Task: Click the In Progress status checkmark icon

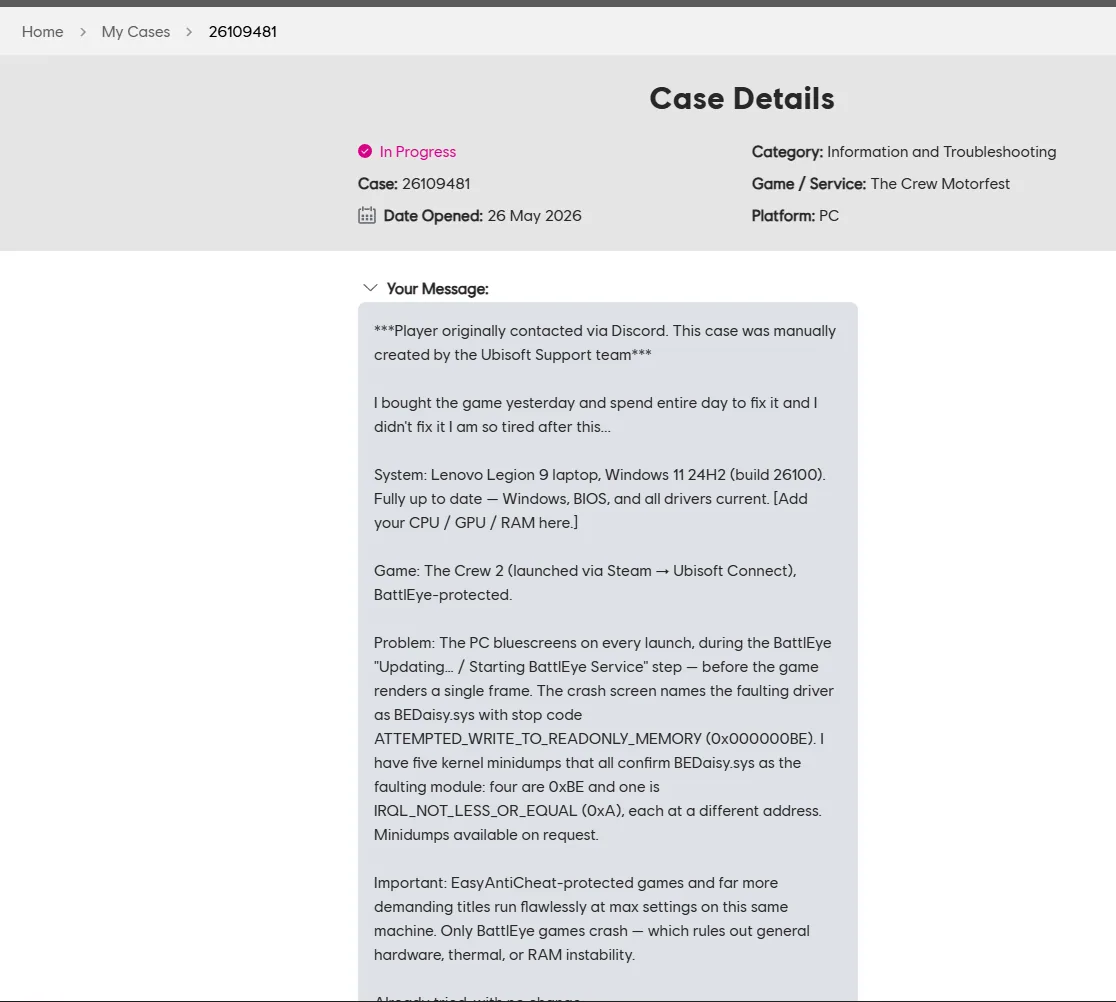Action: click(x=365, y=151)
